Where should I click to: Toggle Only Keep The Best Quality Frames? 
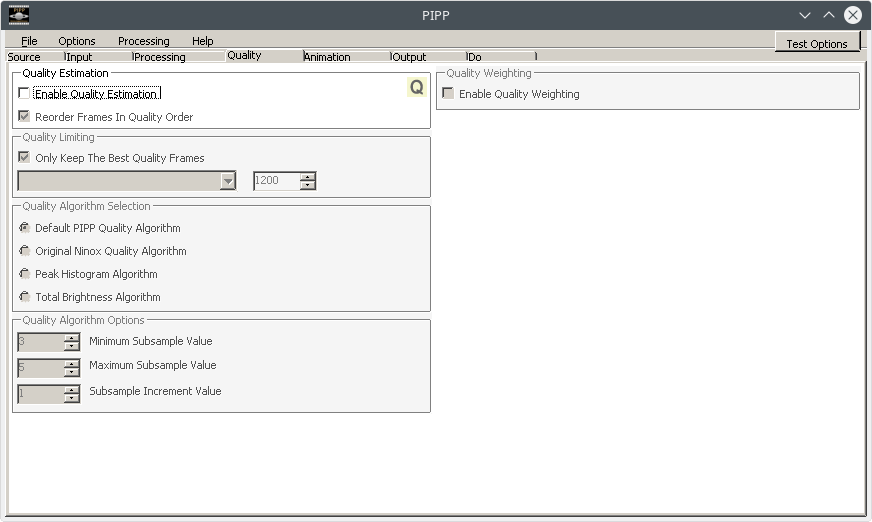tap(24, 157)
